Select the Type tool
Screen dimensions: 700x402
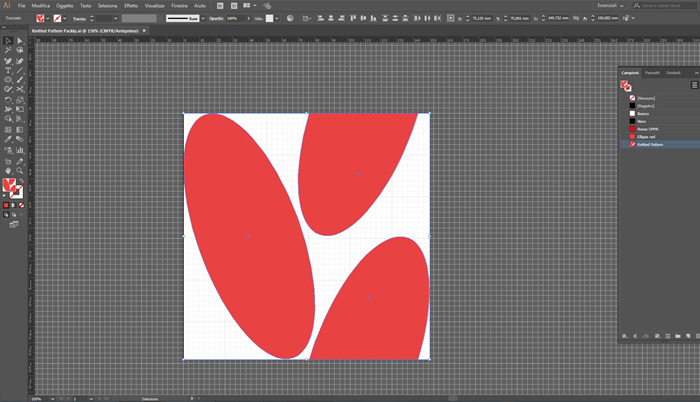[x=8, y=71]
